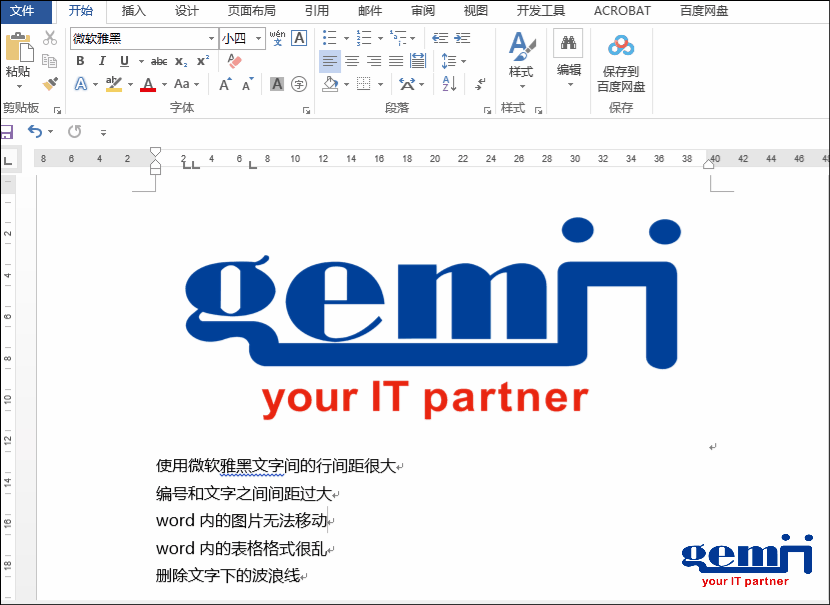Open the font size dropdown
Screen dimensions: 830x605
[x=259, y=38]
